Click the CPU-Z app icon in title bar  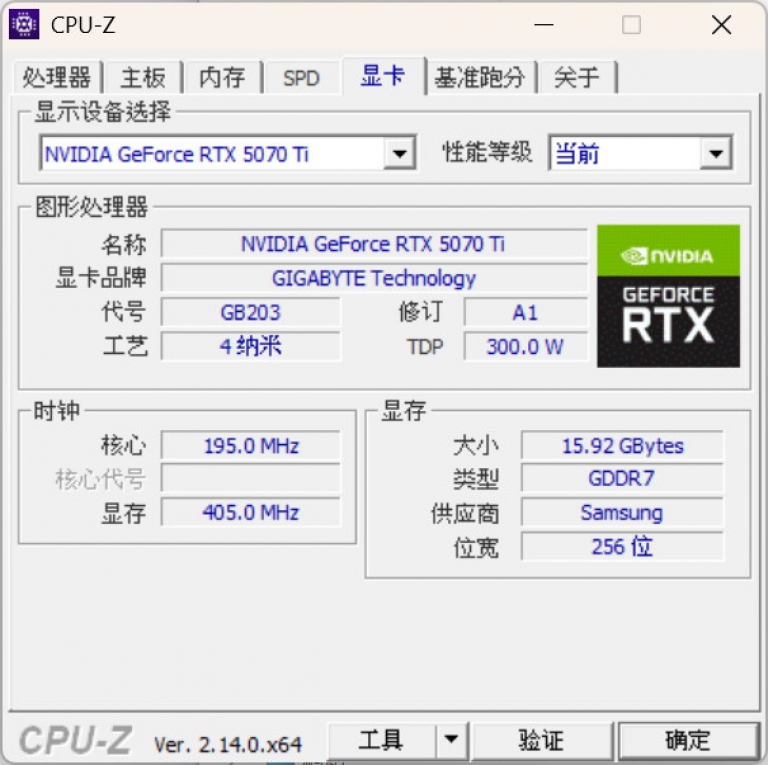[x=24, y=24]
